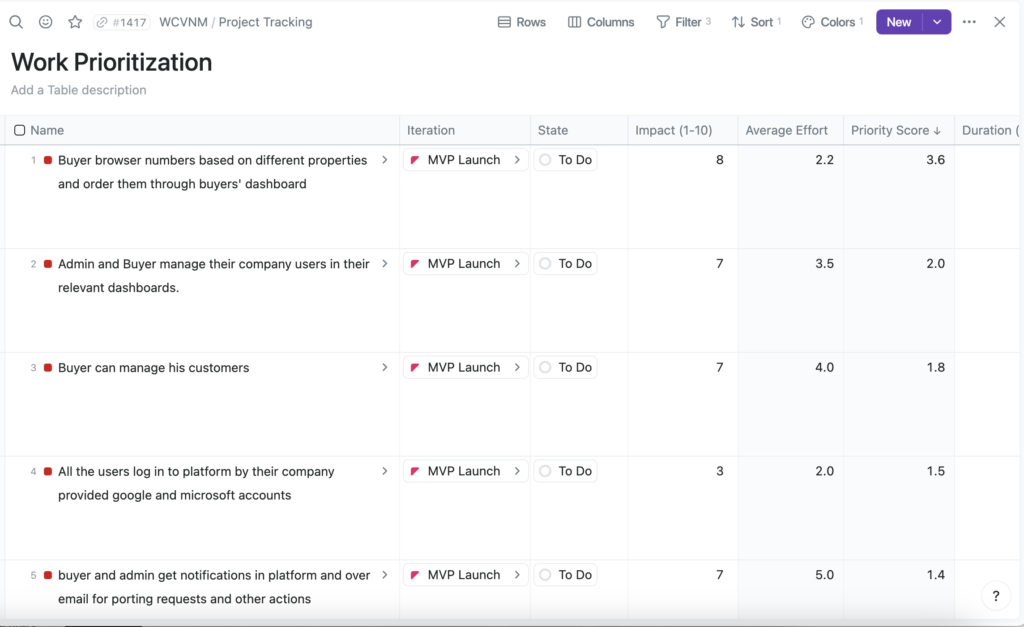Tick the select-all checkbox next to Name
This screenshot has height=627, width=1024.
tap(20, 131)
